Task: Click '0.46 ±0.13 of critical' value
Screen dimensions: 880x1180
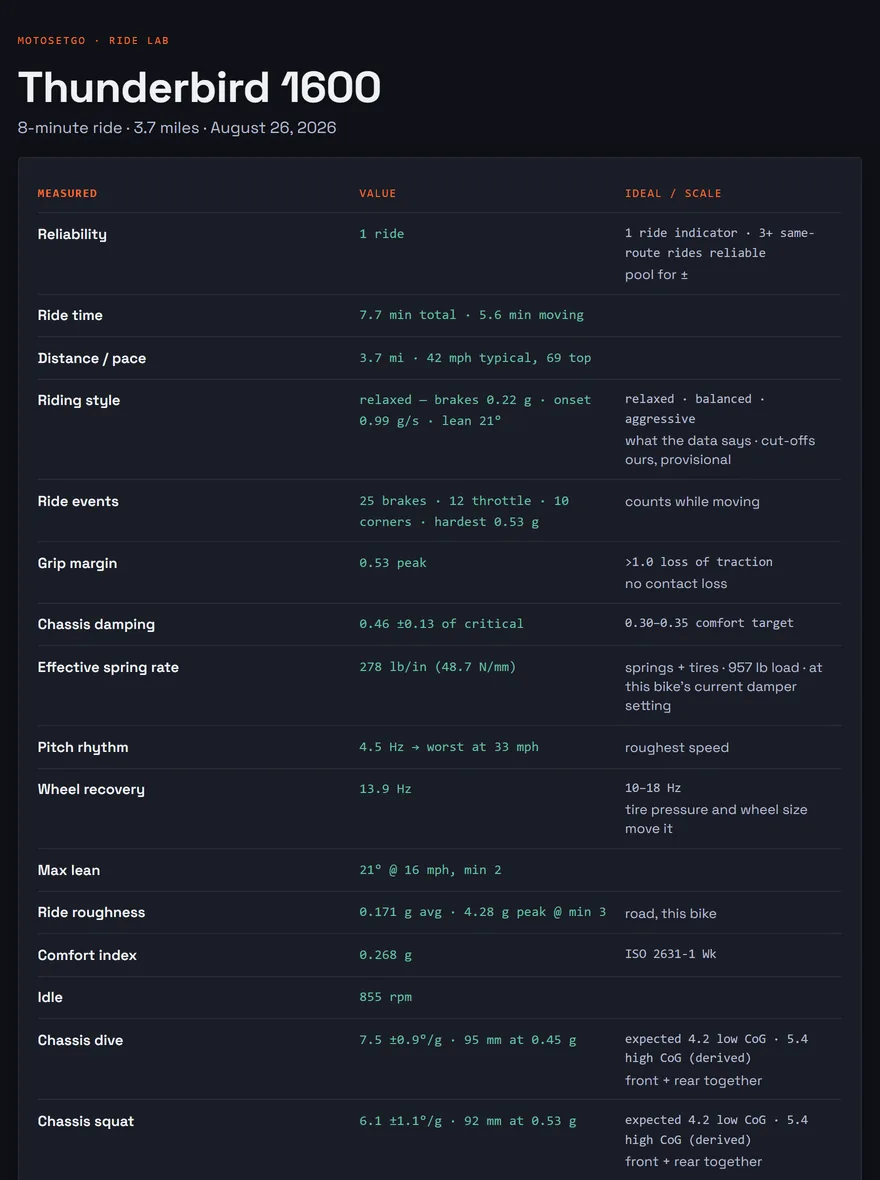Action: pos(441,624)
